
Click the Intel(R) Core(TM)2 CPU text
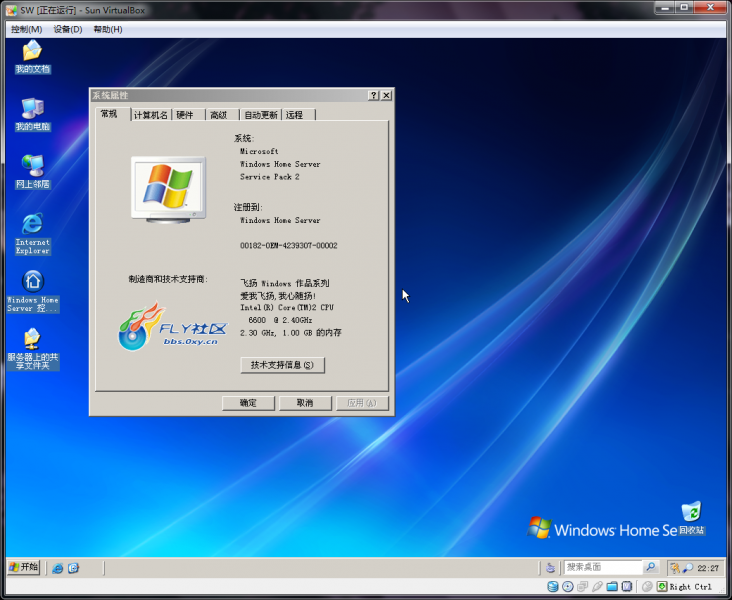click(287, 308)
